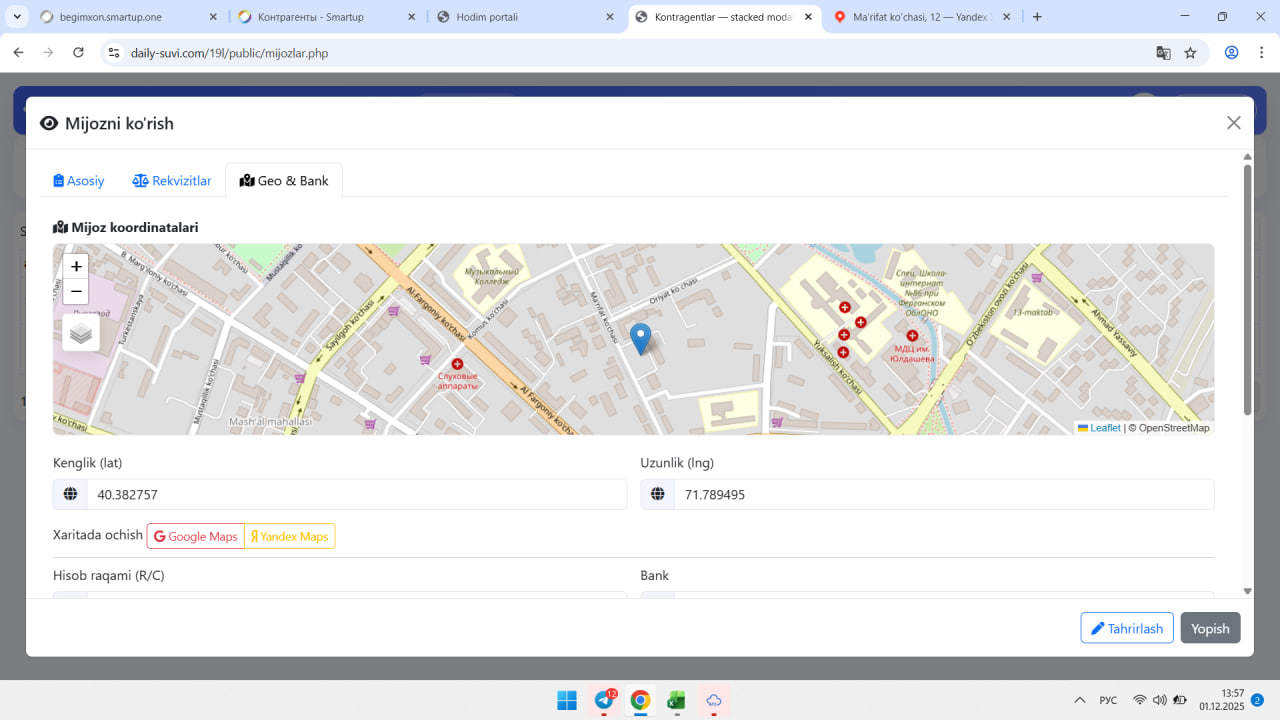Expand the browser tab search dropdown
Viewport: 1280px width, 720px height.
click(17, 17)
